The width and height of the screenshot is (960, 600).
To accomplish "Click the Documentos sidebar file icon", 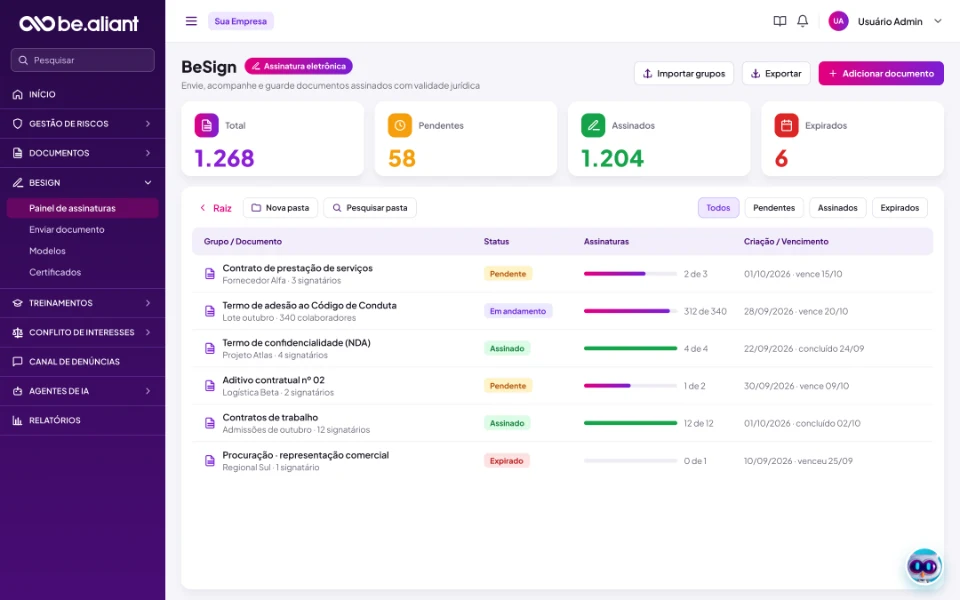I will tap(17, 153).
